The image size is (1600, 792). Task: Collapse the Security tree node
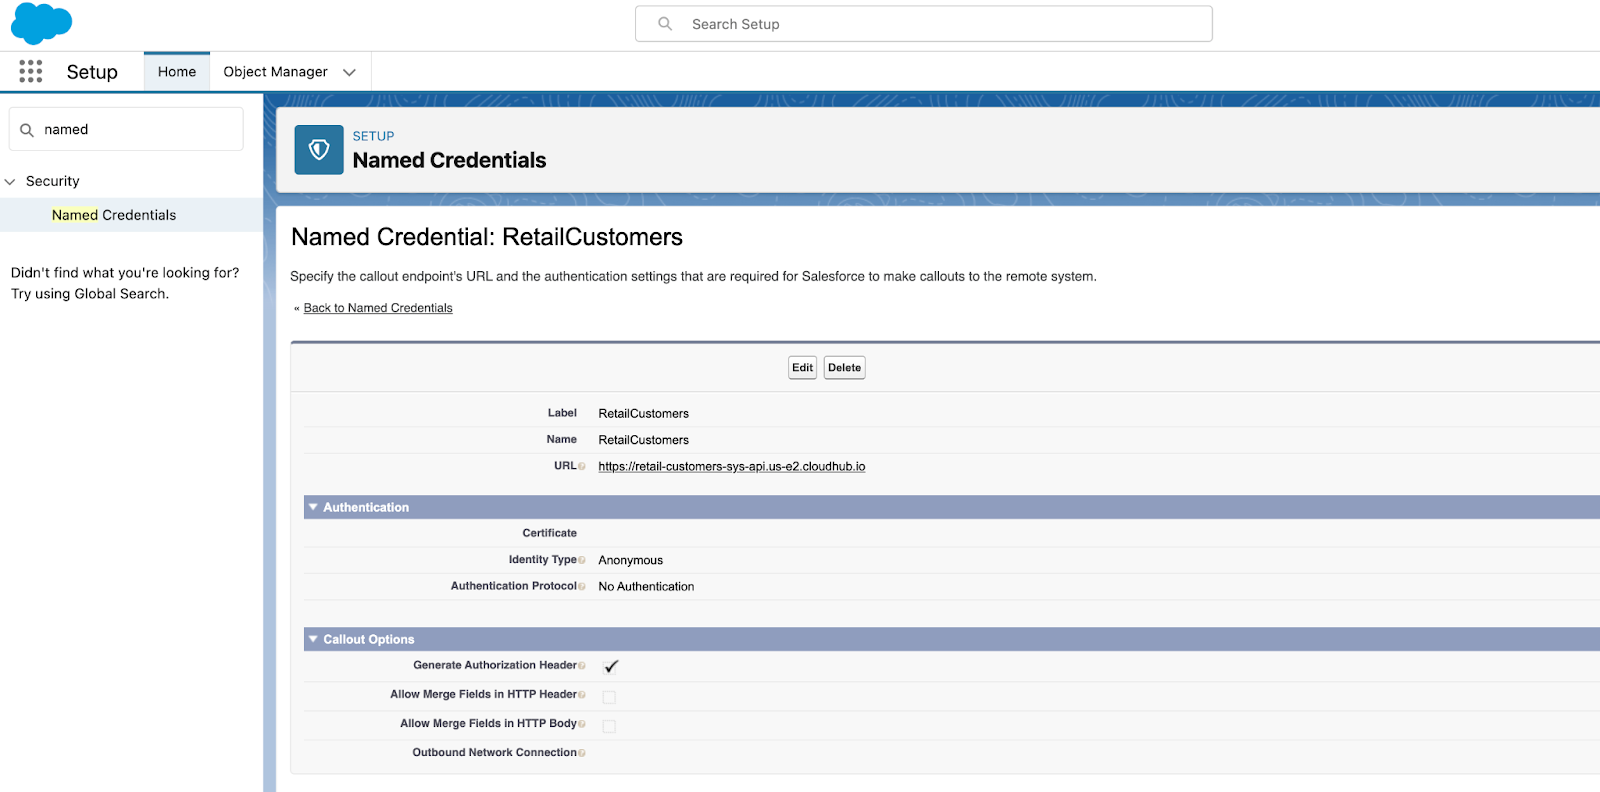(10, 182)
